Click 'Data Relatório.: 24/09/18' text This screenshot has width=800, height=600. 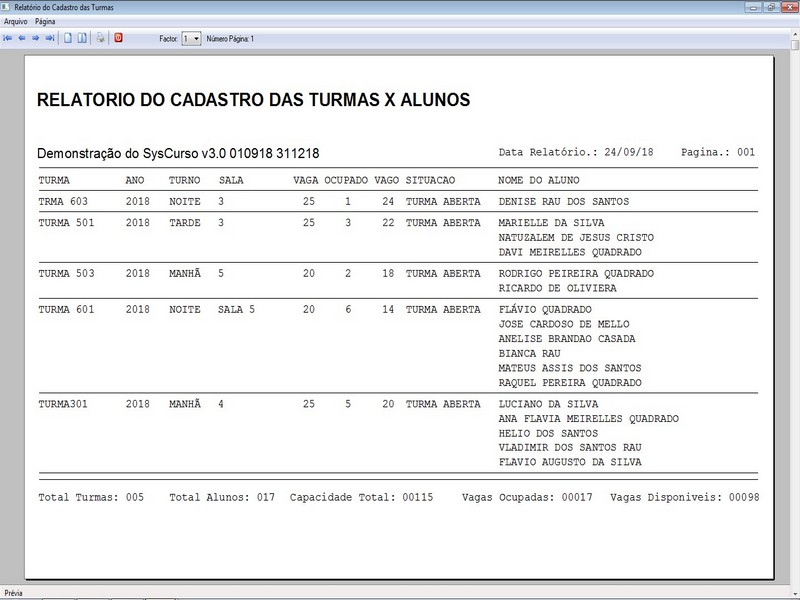(x=576, y=152)
